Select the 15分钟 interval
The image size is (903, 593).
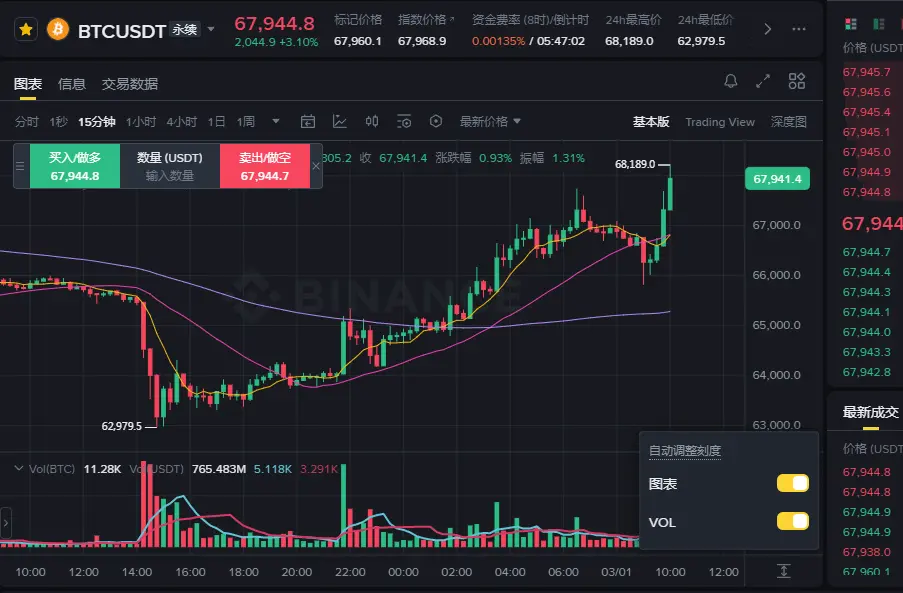pyautogui.click(x=97, y=121)
